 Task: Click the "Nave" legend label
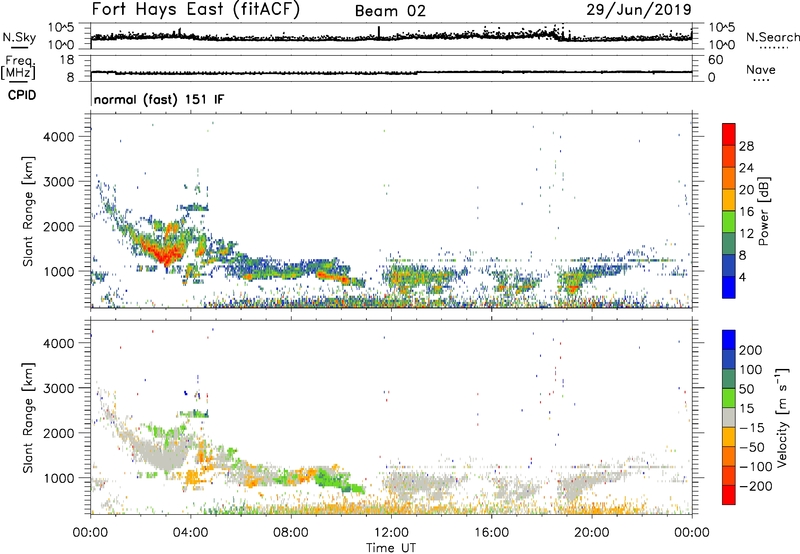pos(761,69)
